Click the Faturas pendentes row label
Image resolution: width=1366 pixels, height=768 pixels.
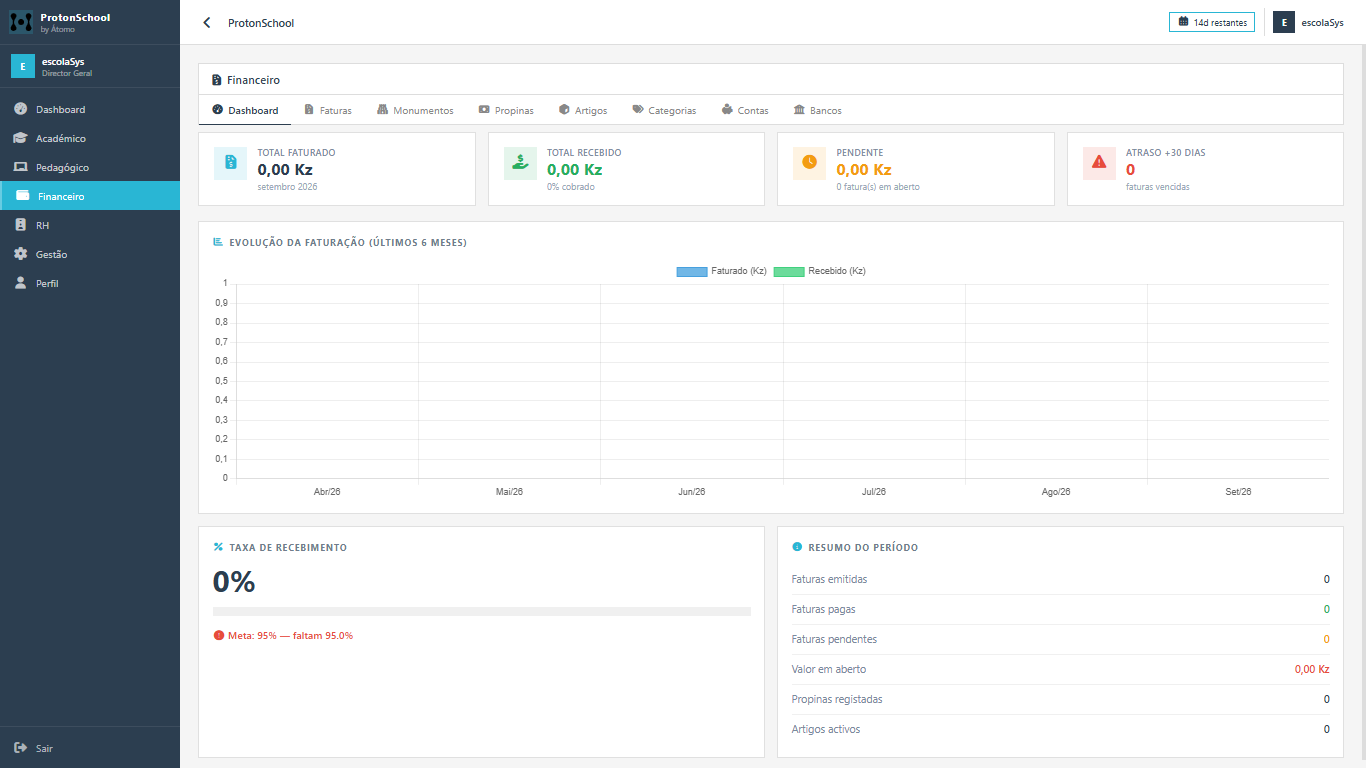pos(834,639)
